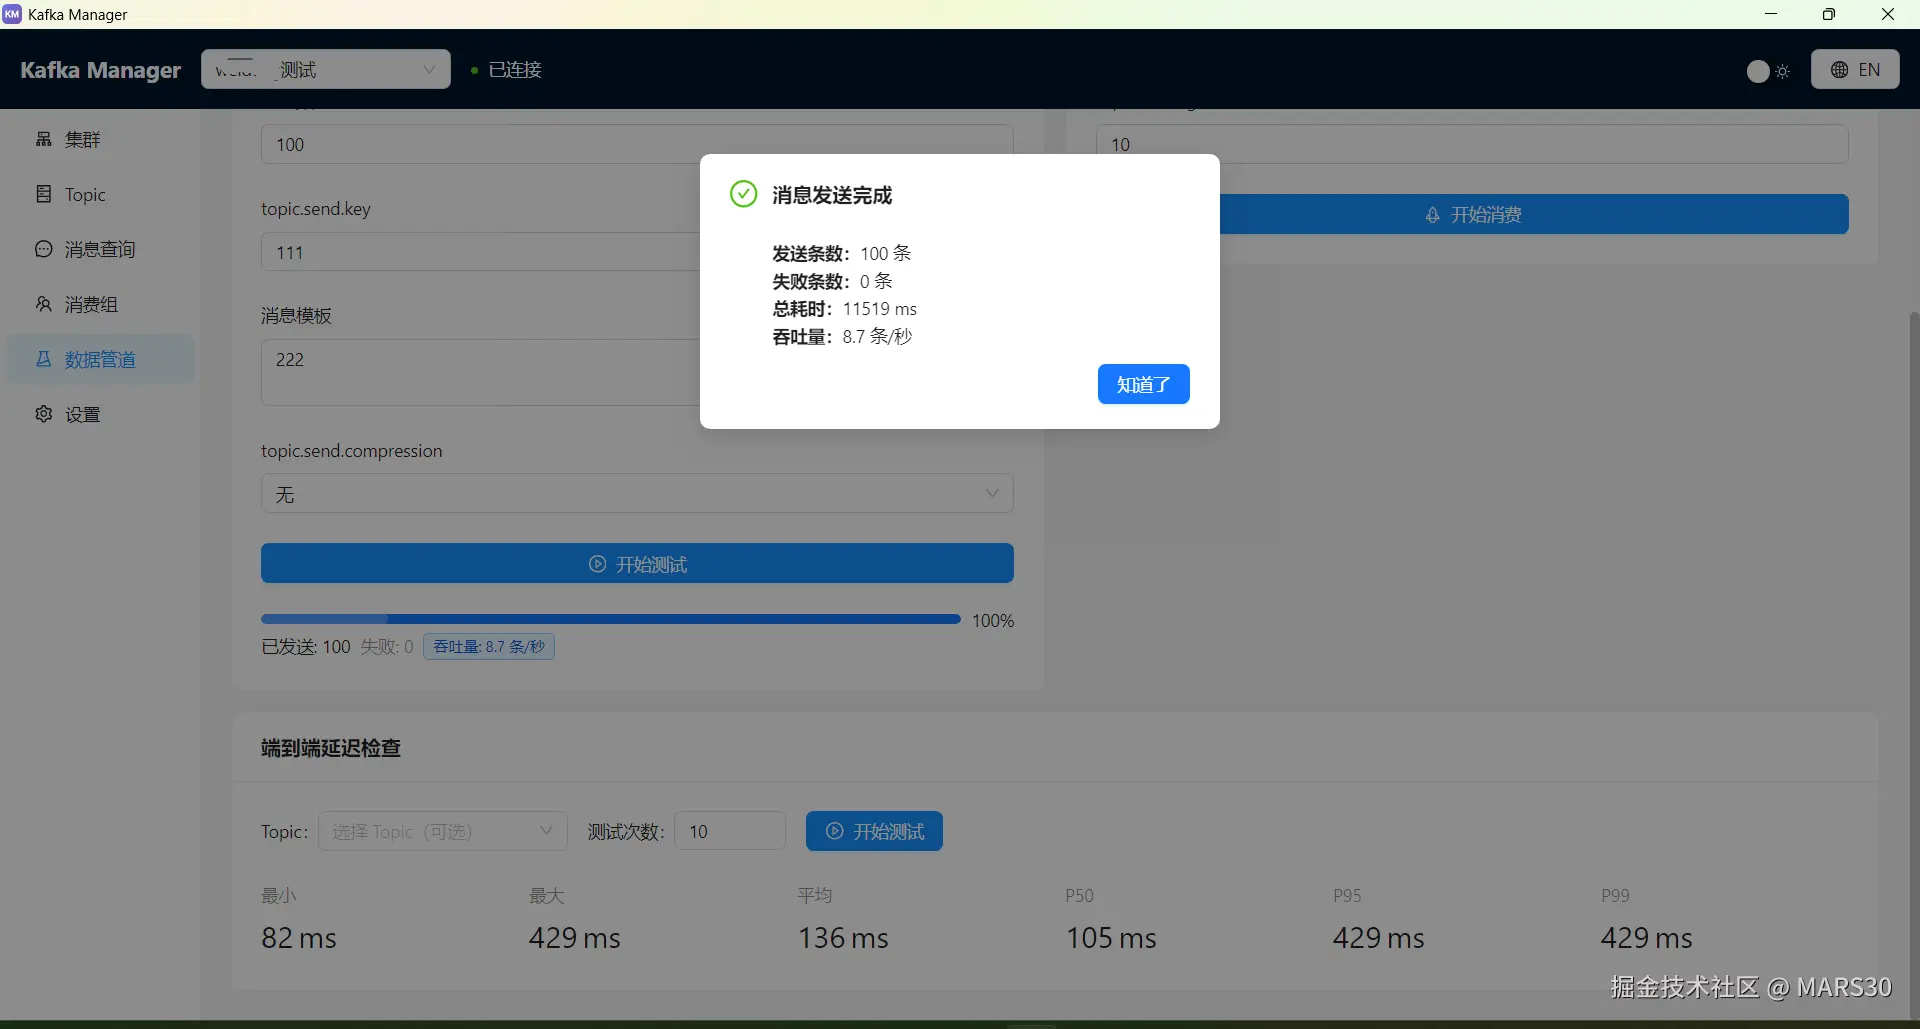This screenshot has width=1920, height=1029.
Task: Click the bell icon on 开始消费 button
Action: pos(1433,215)
